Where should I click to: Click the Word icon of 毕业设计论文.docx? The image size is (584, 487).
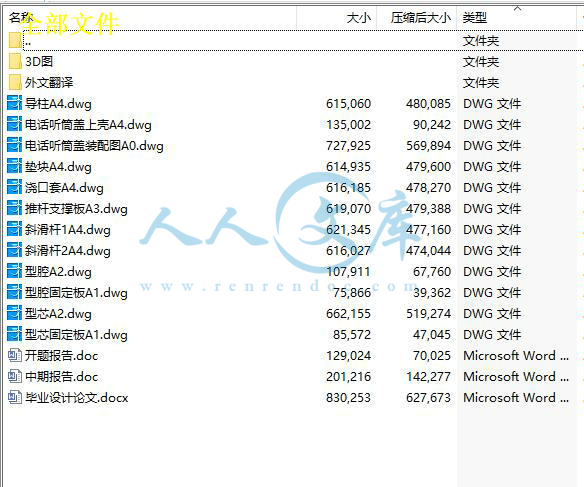15,397
